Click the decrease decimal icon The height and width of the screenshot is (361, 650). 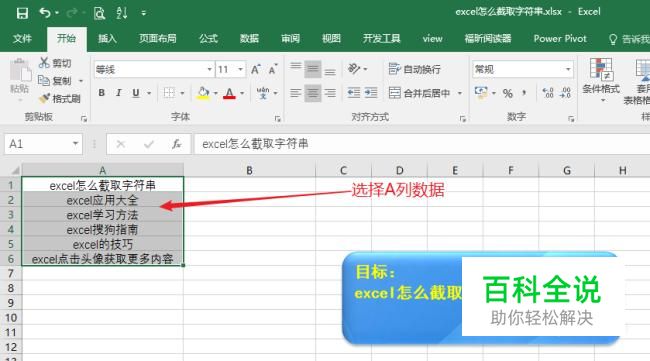[x=565, y=93]
